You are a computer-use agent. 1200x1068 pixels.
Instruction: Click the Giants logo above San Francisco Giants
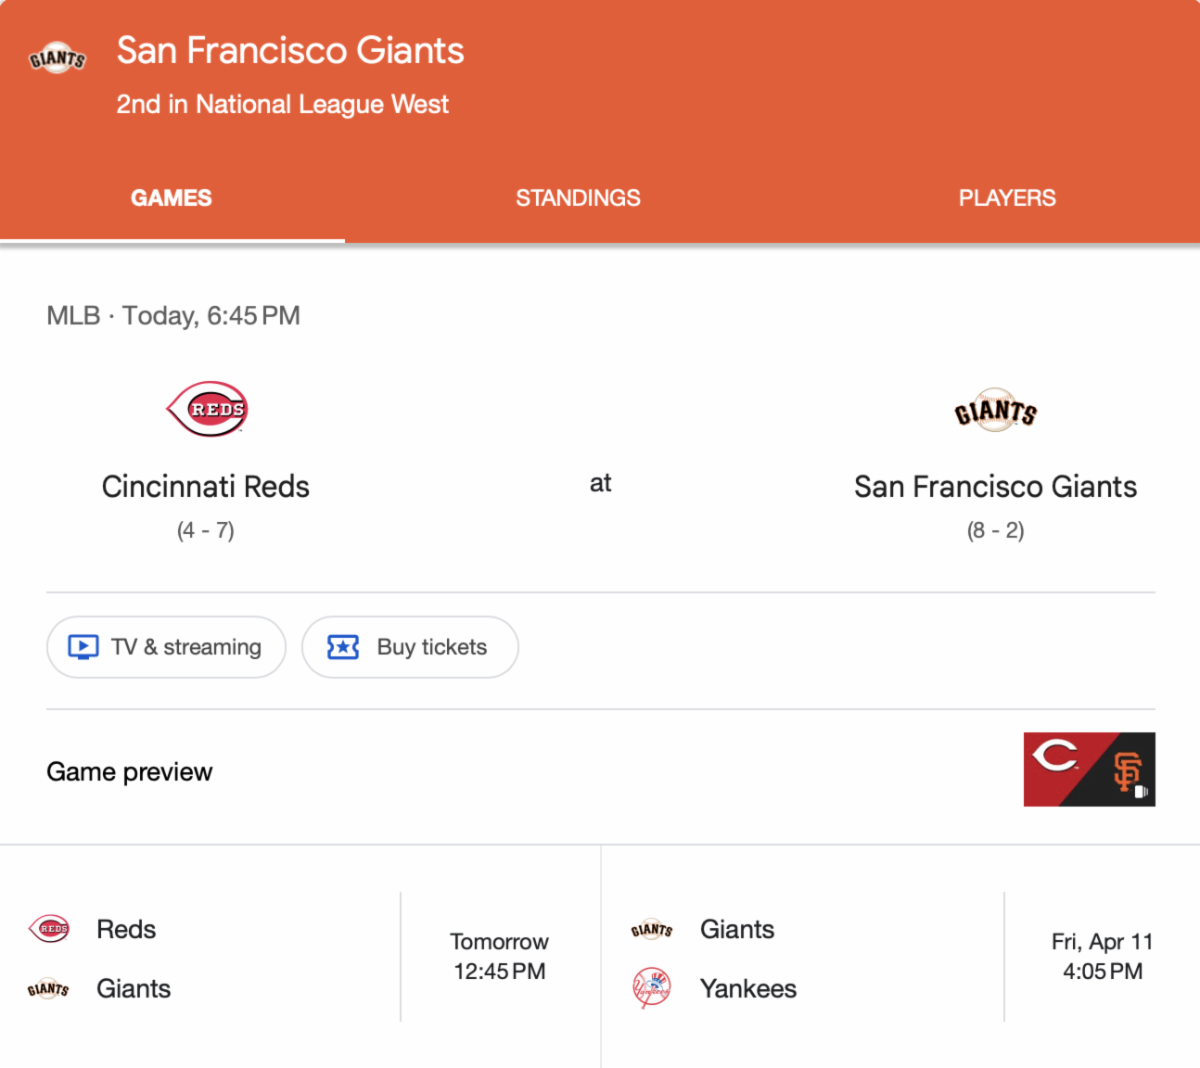tap(995, 411)
